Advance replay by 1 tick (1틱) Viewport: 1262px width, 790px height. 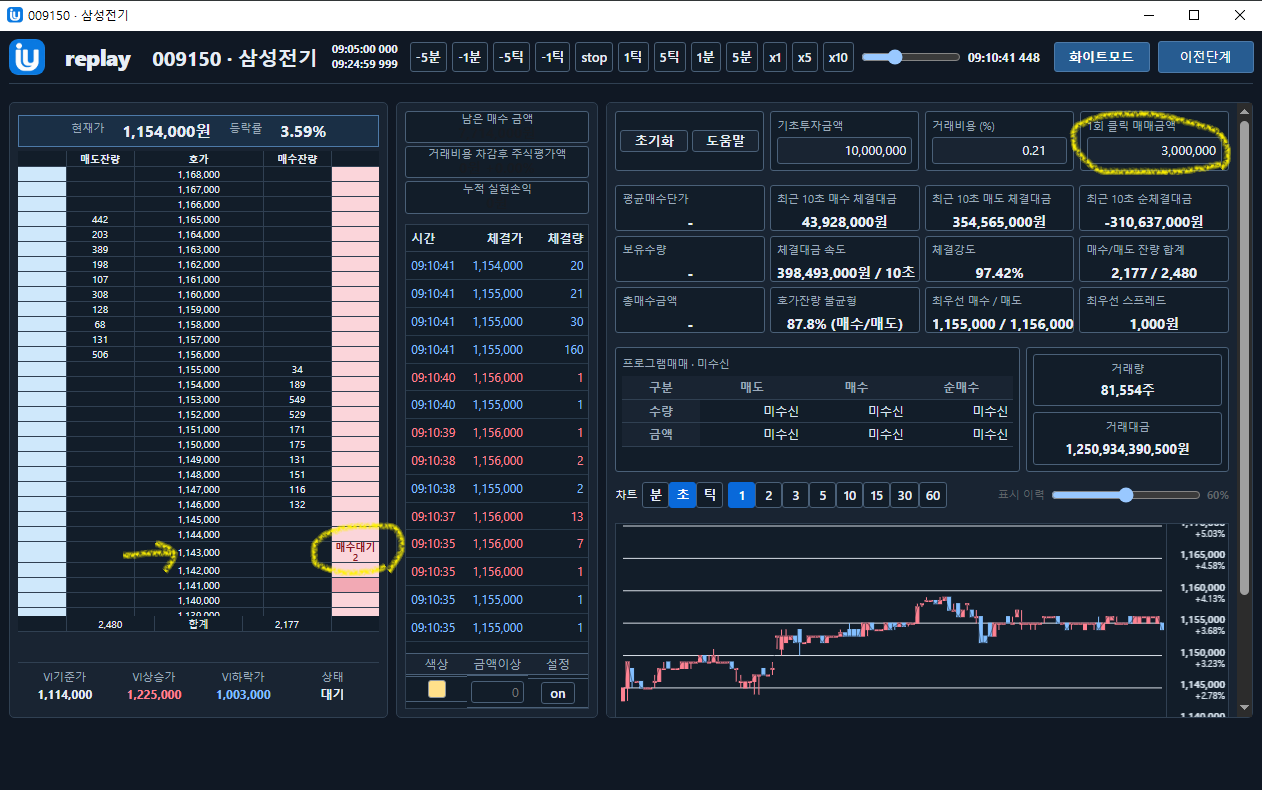tap(633, 57)
